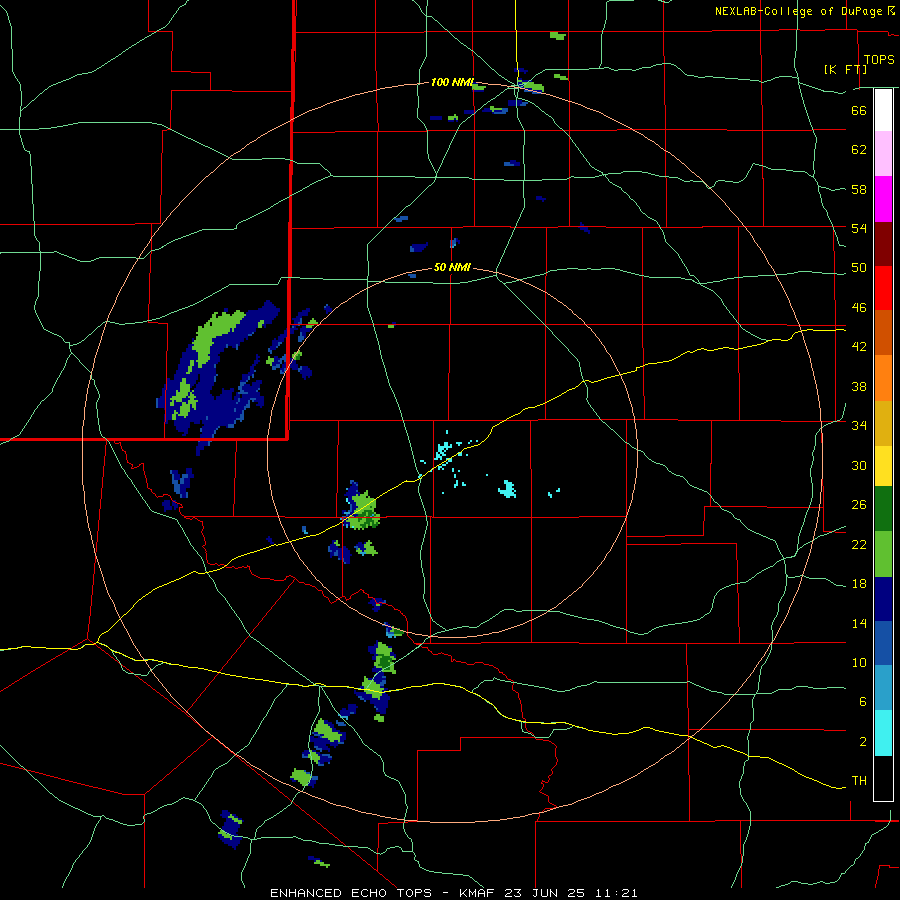Click the yellow legend swatch near 30
Viewport: 900px width, 900px height.
[x=883, y=466]
